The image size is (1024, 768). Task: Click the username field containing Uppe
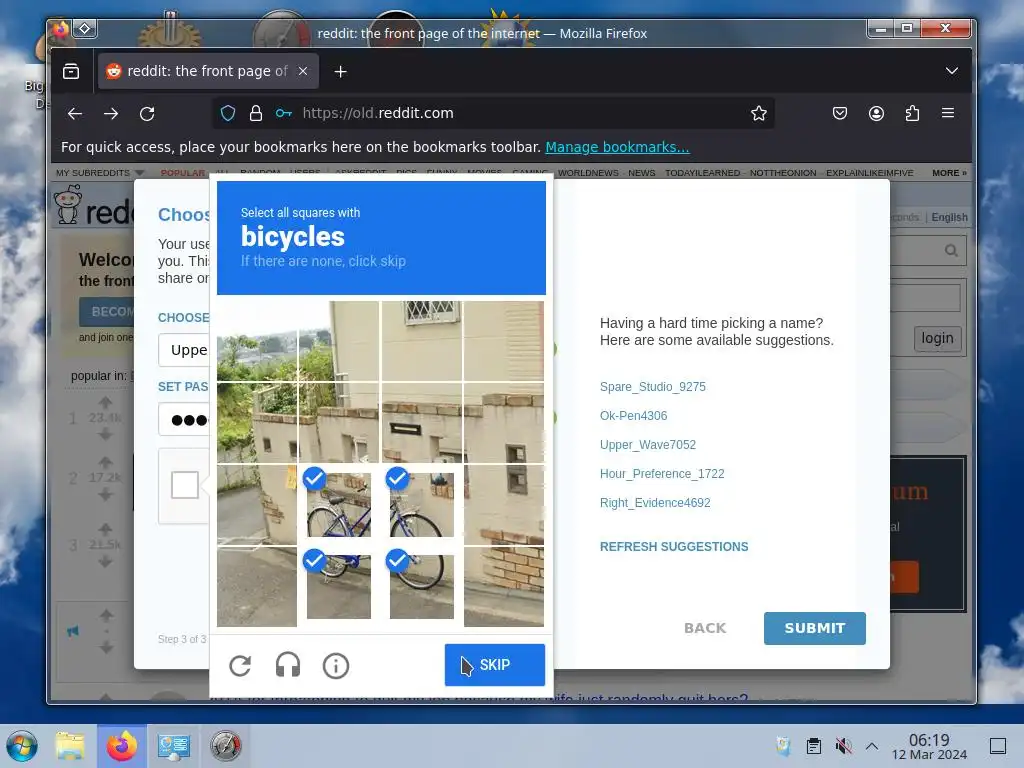[184, 350]
